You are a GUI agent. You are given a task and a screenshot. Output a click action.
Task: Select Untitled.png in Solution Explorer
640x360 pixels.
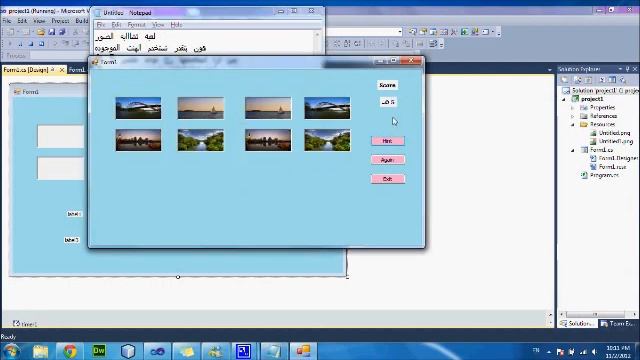614,133
